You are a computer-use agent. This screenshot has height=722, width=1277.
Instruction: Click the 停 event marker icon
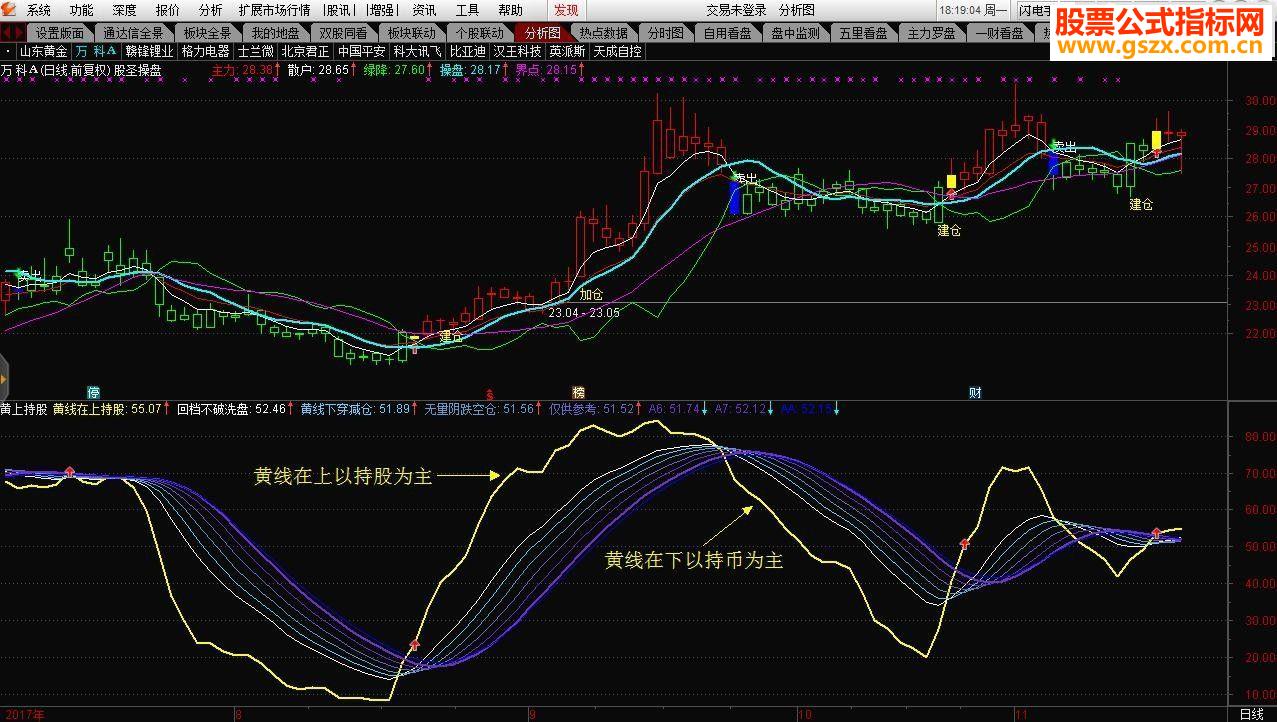pyautogui.click(x=94, y=392)
